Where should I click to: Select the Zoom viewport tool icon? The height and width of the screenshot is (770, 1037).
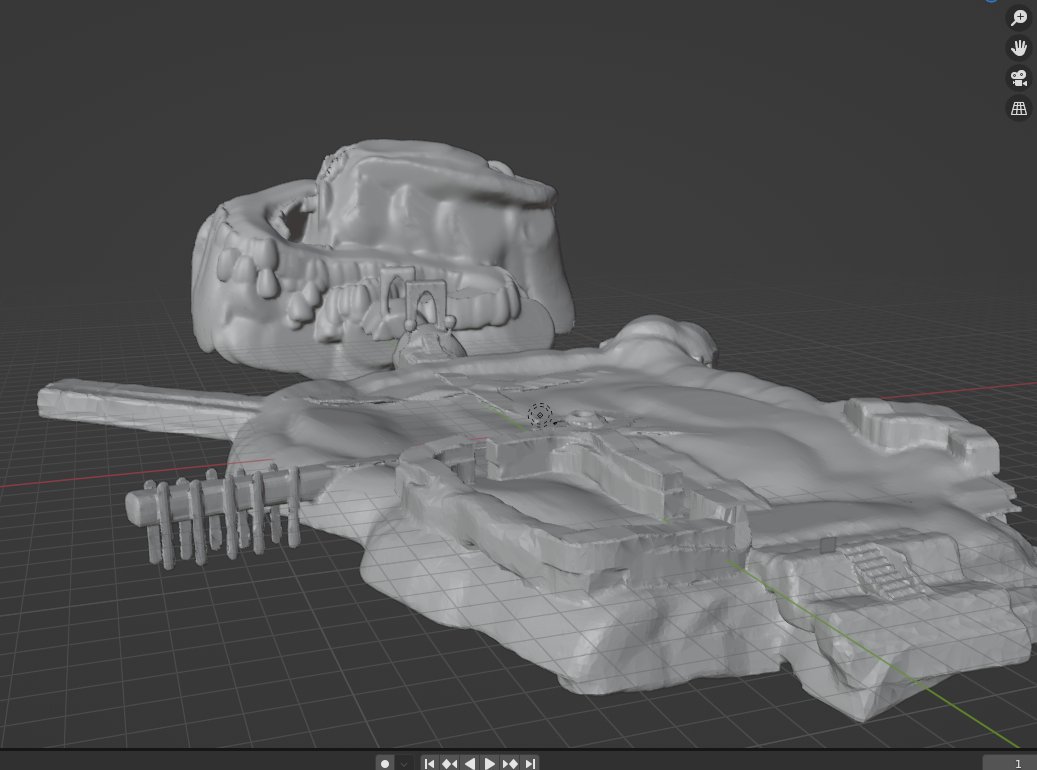(x=1018, y=17)
